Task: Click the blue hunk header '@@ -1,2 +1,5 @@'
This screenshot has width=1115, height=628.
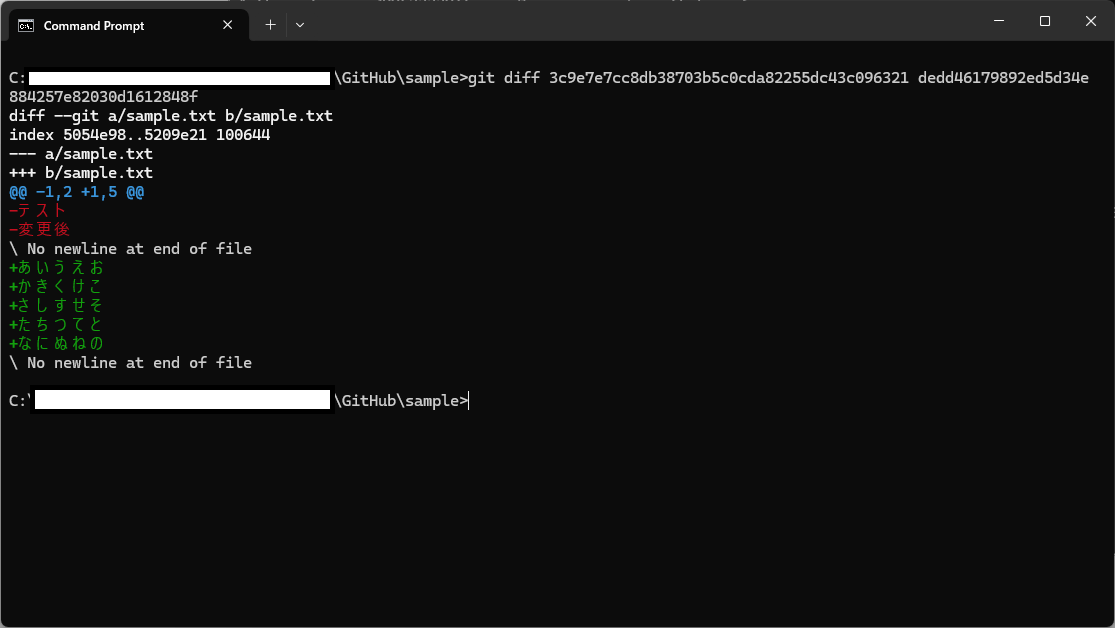Action: [75, 191]
